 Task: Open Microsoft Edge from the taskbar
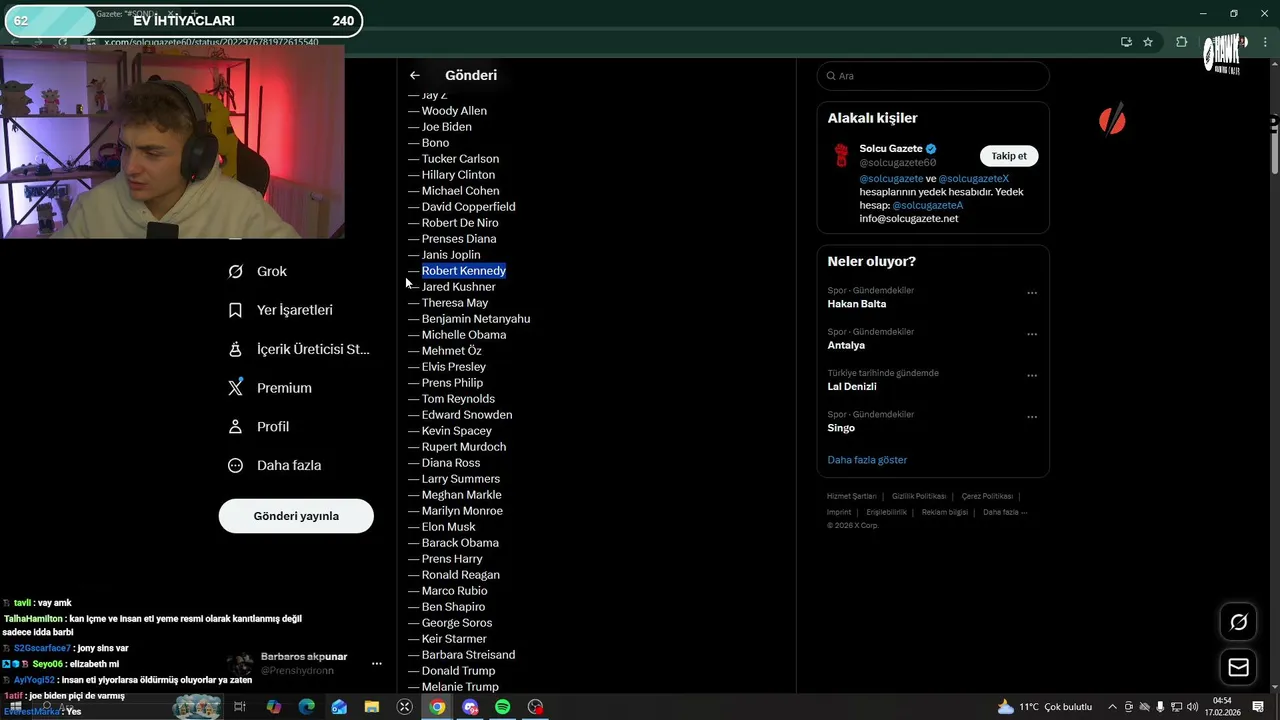click(x=307, y=707)
